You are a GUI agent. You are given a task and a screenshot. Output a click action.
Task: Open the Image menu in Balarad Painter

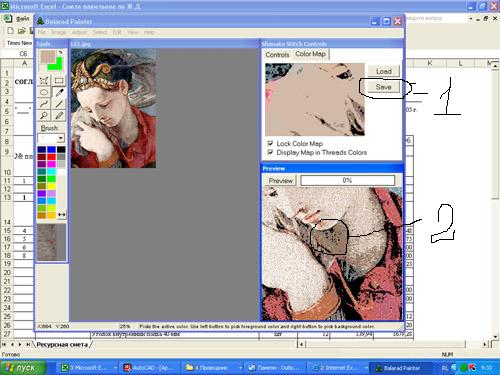pos(58,32)
